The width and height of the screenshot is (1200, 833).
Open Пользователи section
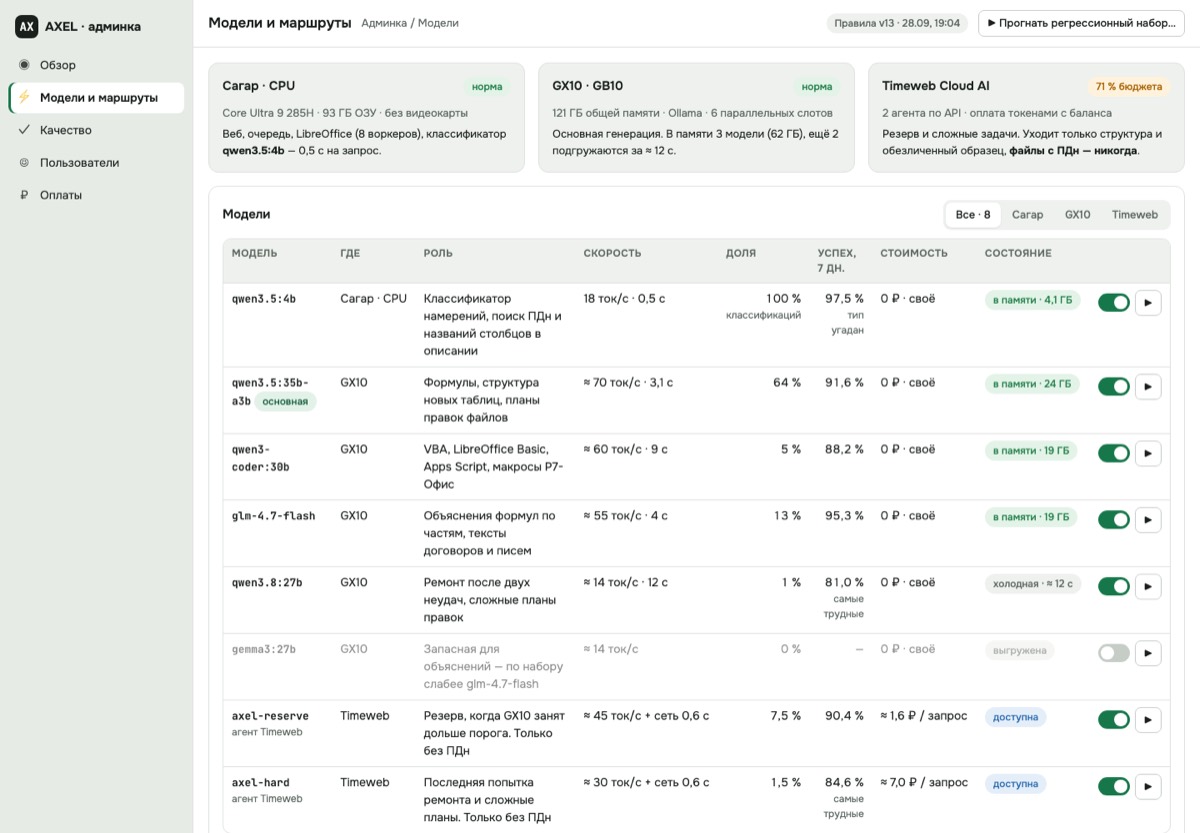point(96,163)
